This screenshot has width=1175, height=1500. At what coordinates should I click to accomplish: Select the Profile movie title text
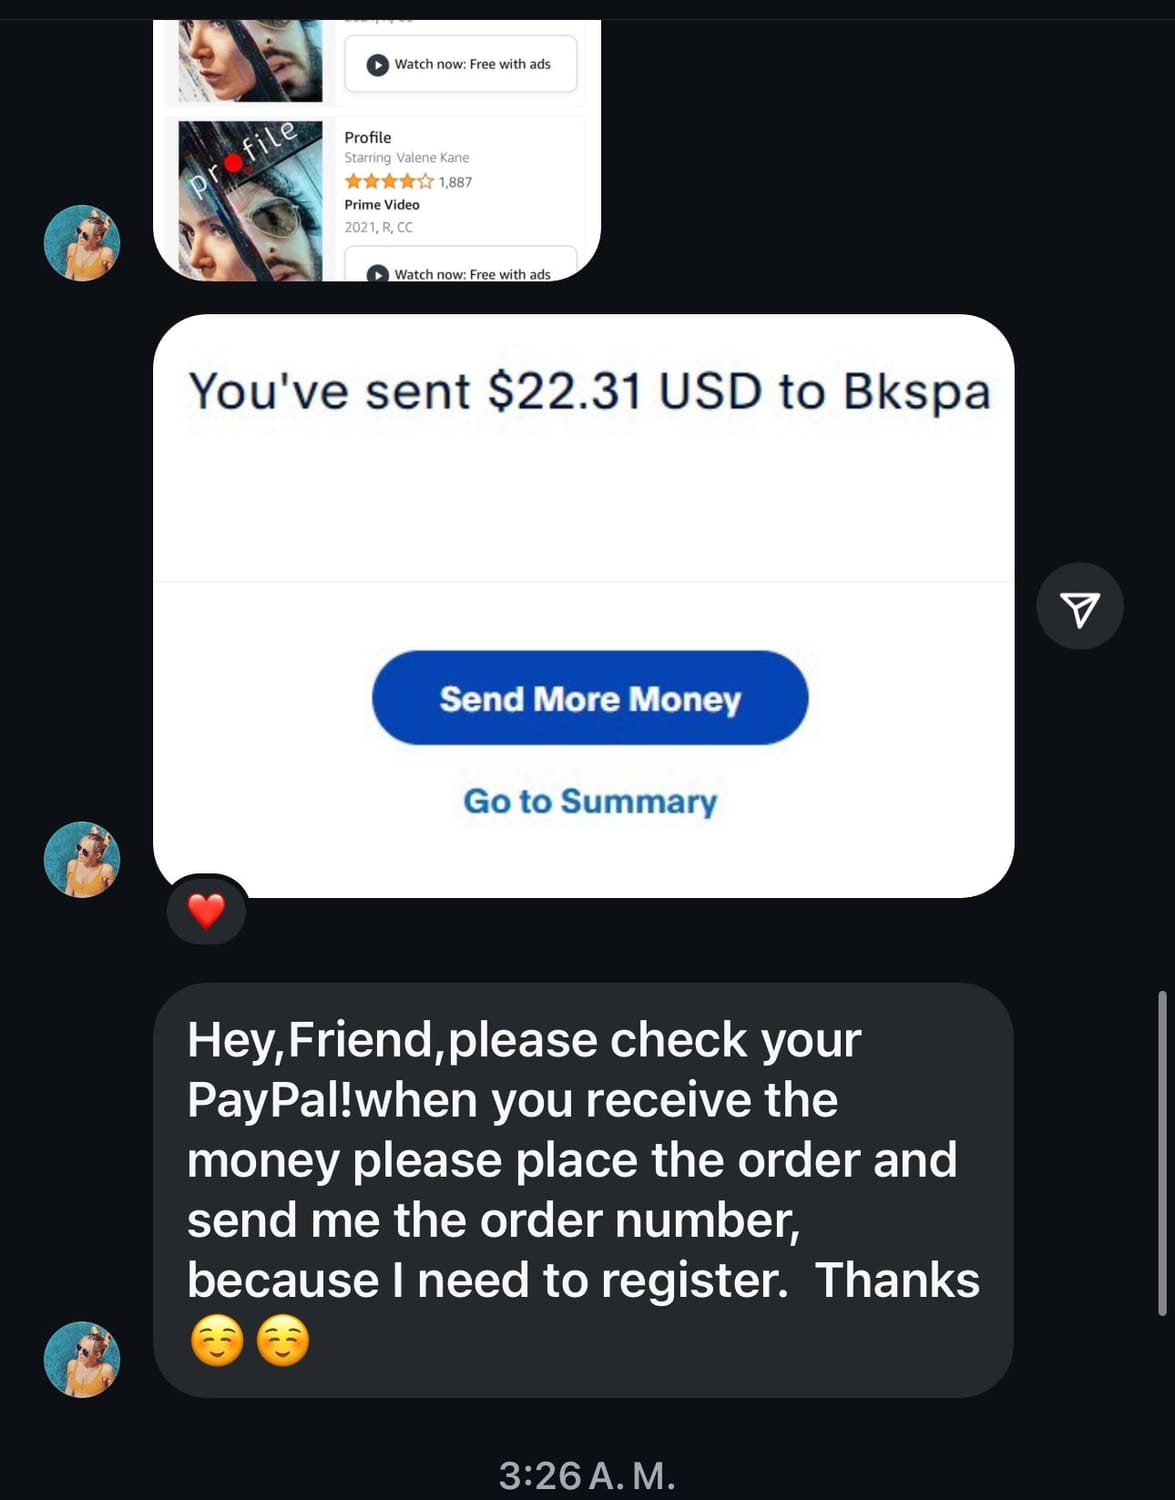pos(368,137)
